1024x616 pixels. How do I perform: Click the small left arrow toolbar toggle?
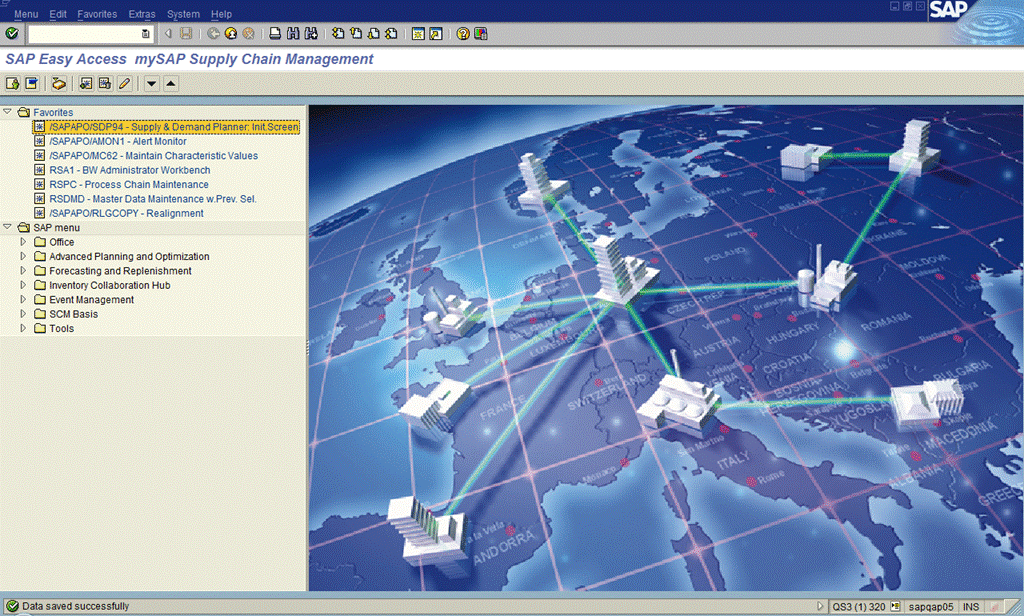click(x=168, y=33)
